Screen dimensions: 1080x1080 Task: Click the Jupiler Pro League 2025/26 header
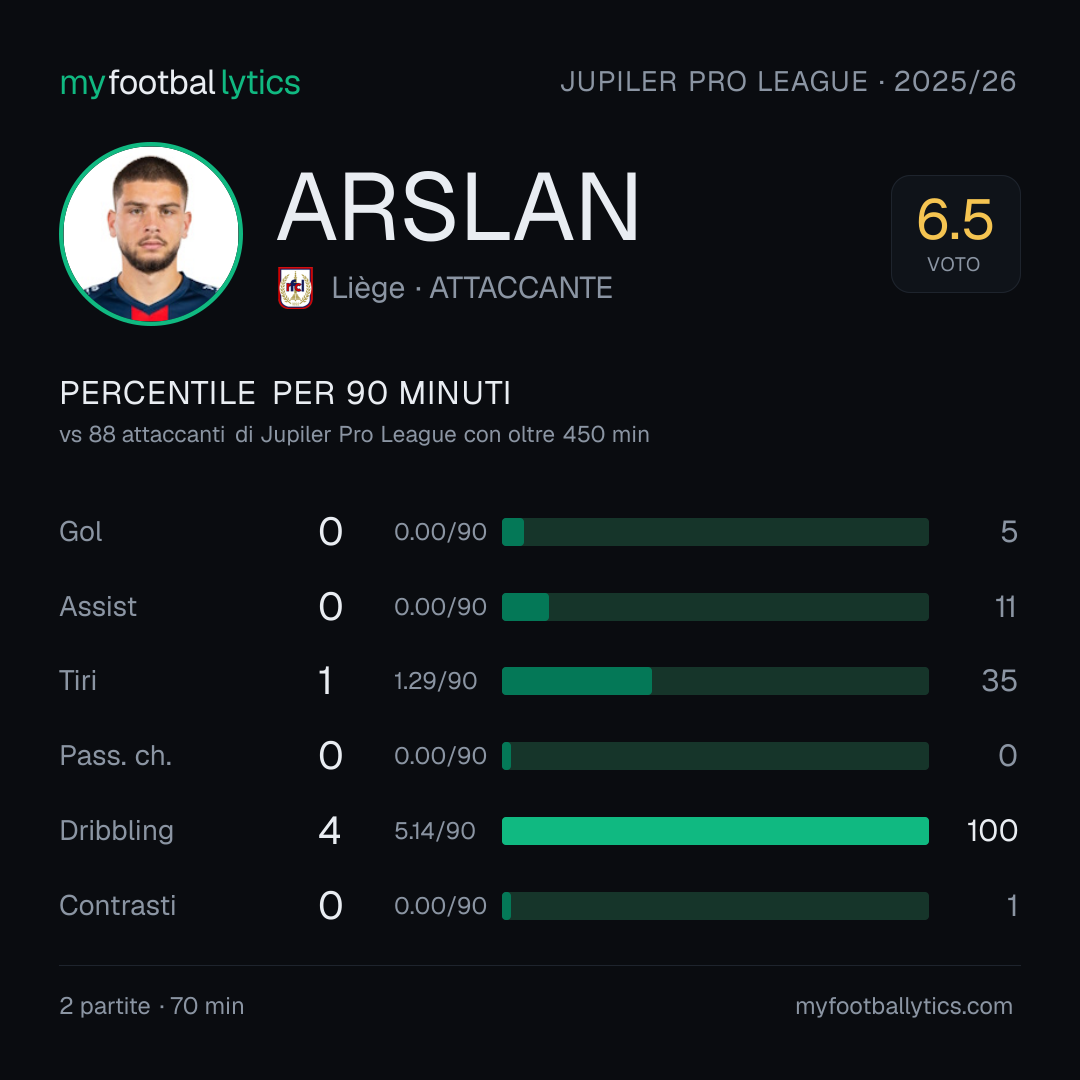pyautogui.click(x=788, y=81)
